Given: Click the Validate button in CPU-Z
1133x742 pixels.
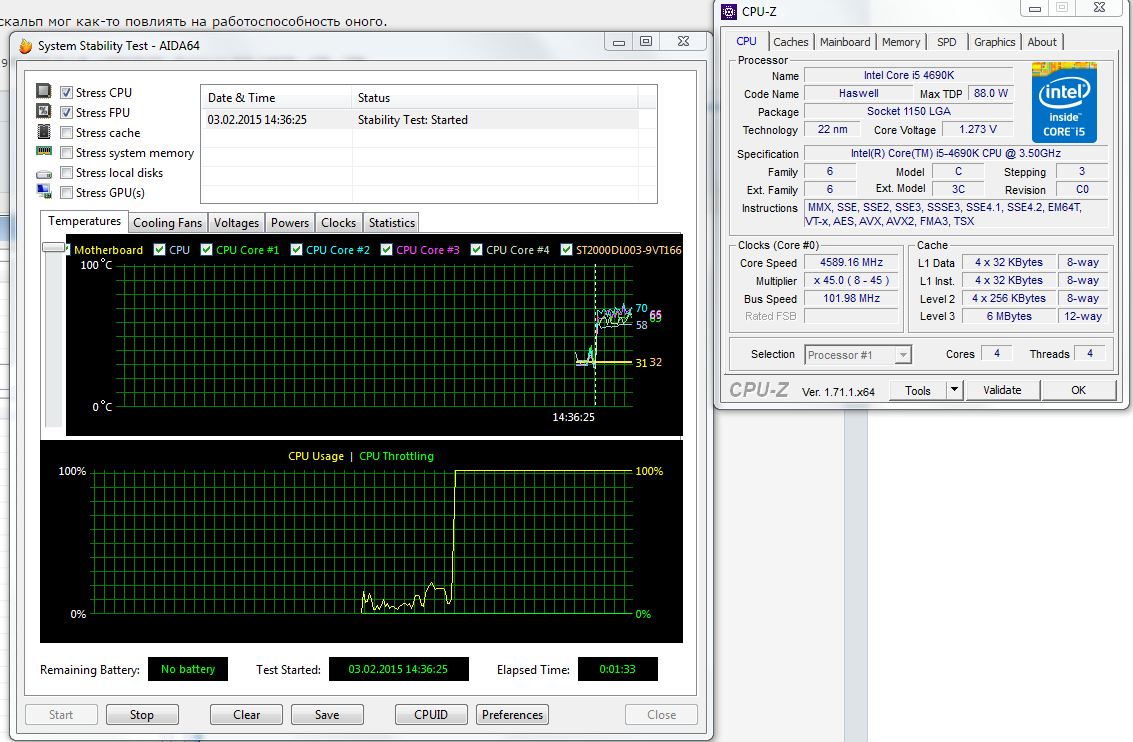Looking at the screenshot, I should [x=1002, y=390].
